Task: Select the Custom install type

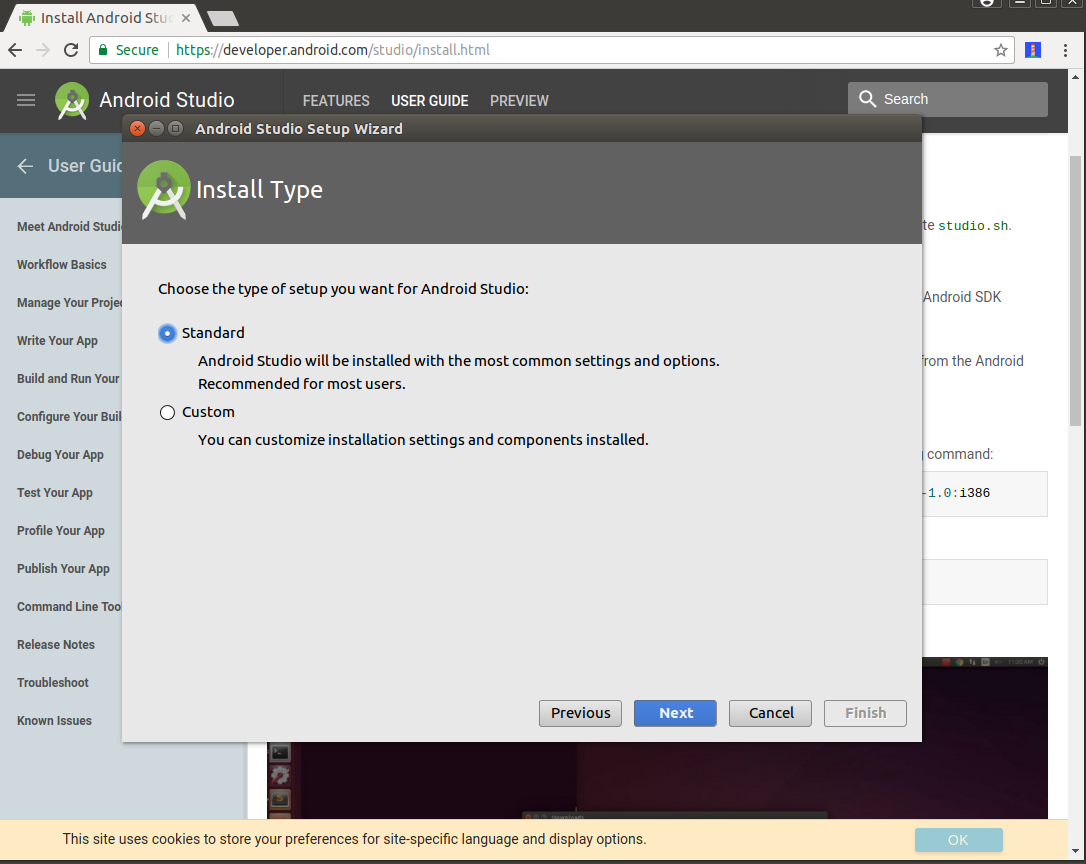Action: pyautogui.click(x=167, y=412)
